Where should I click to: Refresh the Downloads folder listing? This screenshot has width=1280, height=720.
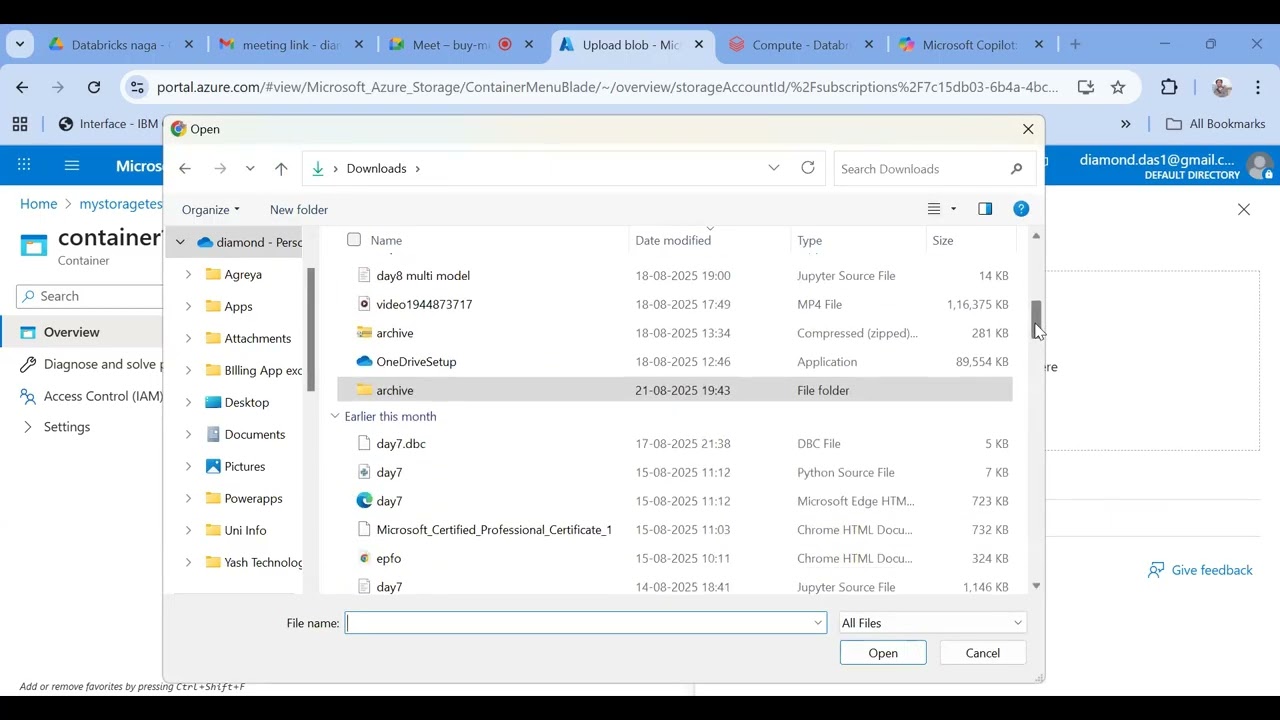[x=808, y=168]
